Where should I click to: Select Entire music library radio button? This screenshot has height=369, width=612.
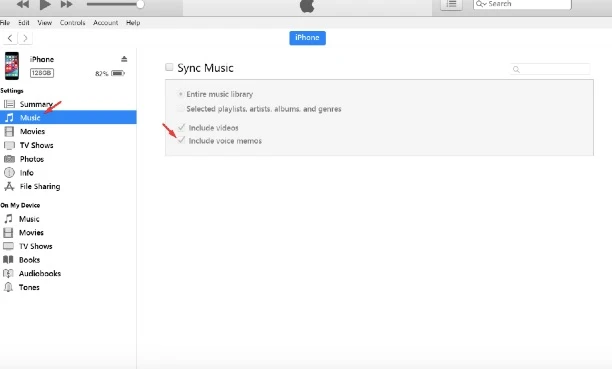pyautogui.click(x=180, y=94)
